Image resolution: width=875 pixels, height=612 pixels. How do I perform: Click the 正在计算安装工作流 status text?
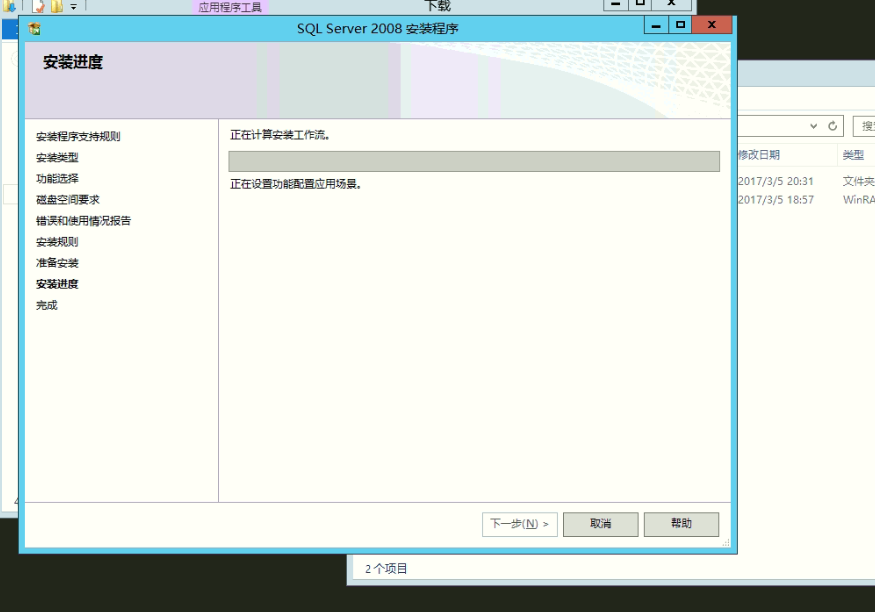[280, 135]
